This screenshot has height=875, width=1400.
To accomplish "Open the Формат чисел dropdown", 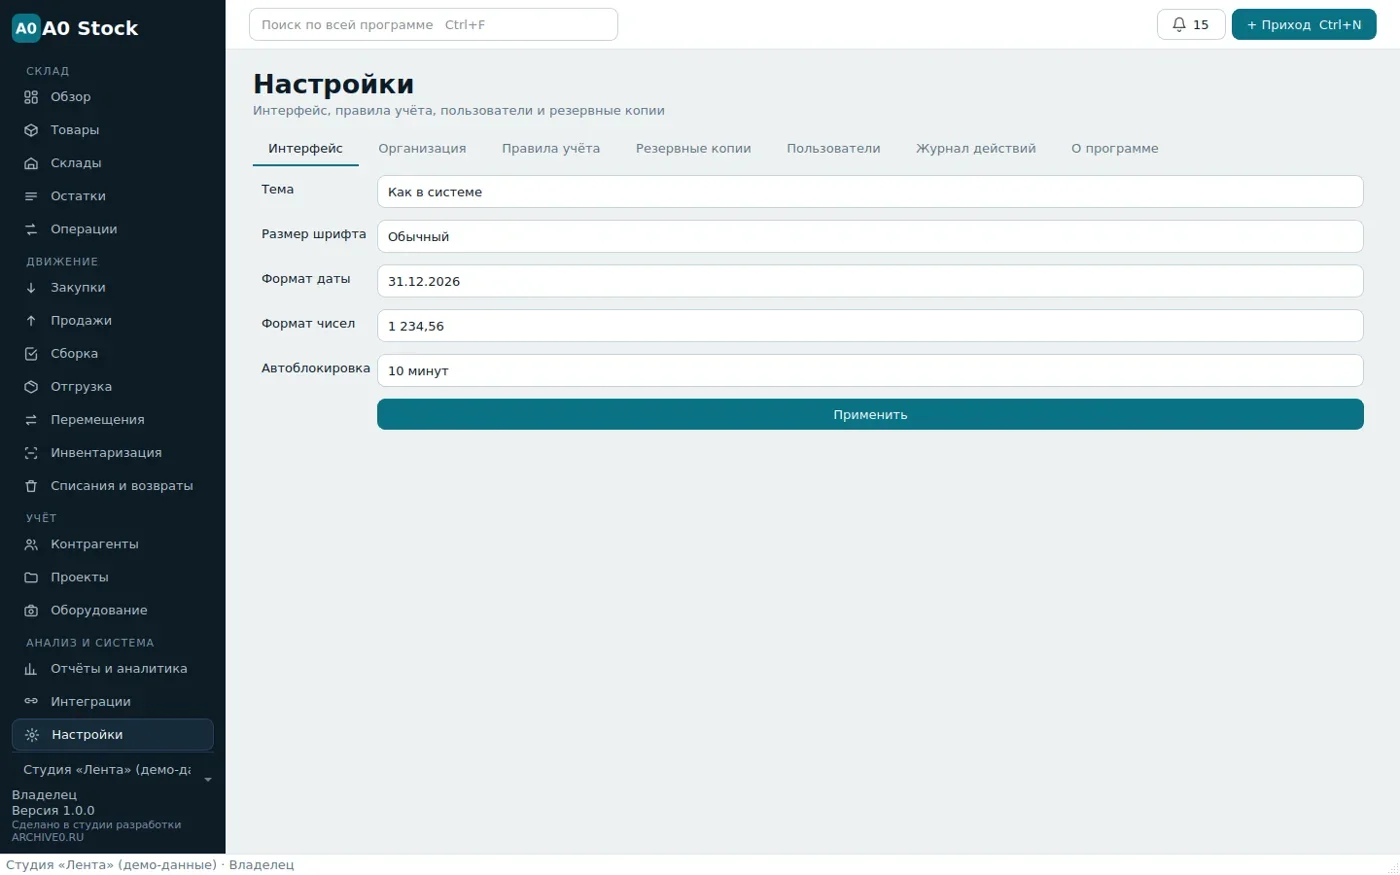I will 870,325.
